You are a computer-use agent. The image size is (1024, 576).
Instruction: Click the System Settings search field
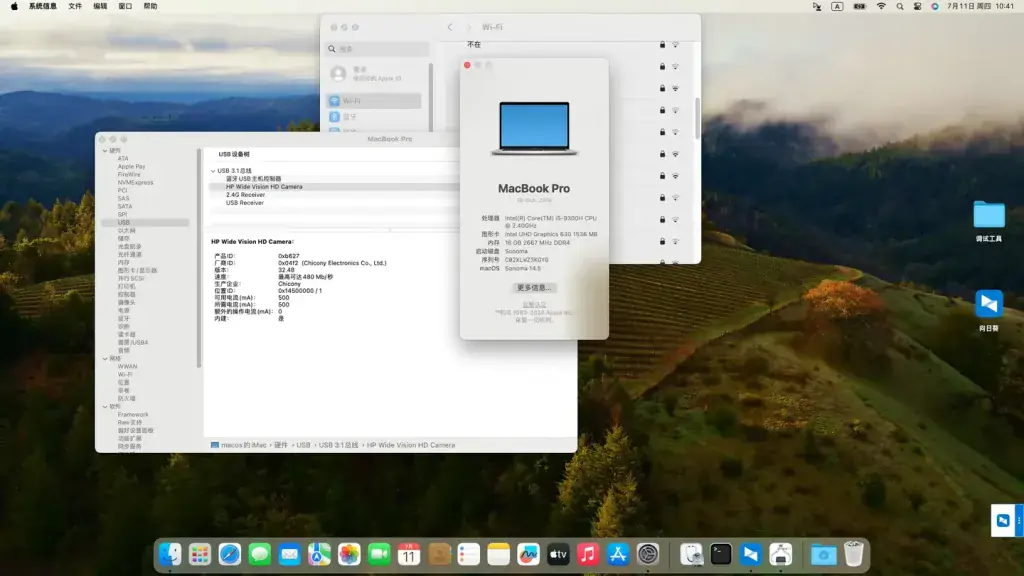pos(377,49)
